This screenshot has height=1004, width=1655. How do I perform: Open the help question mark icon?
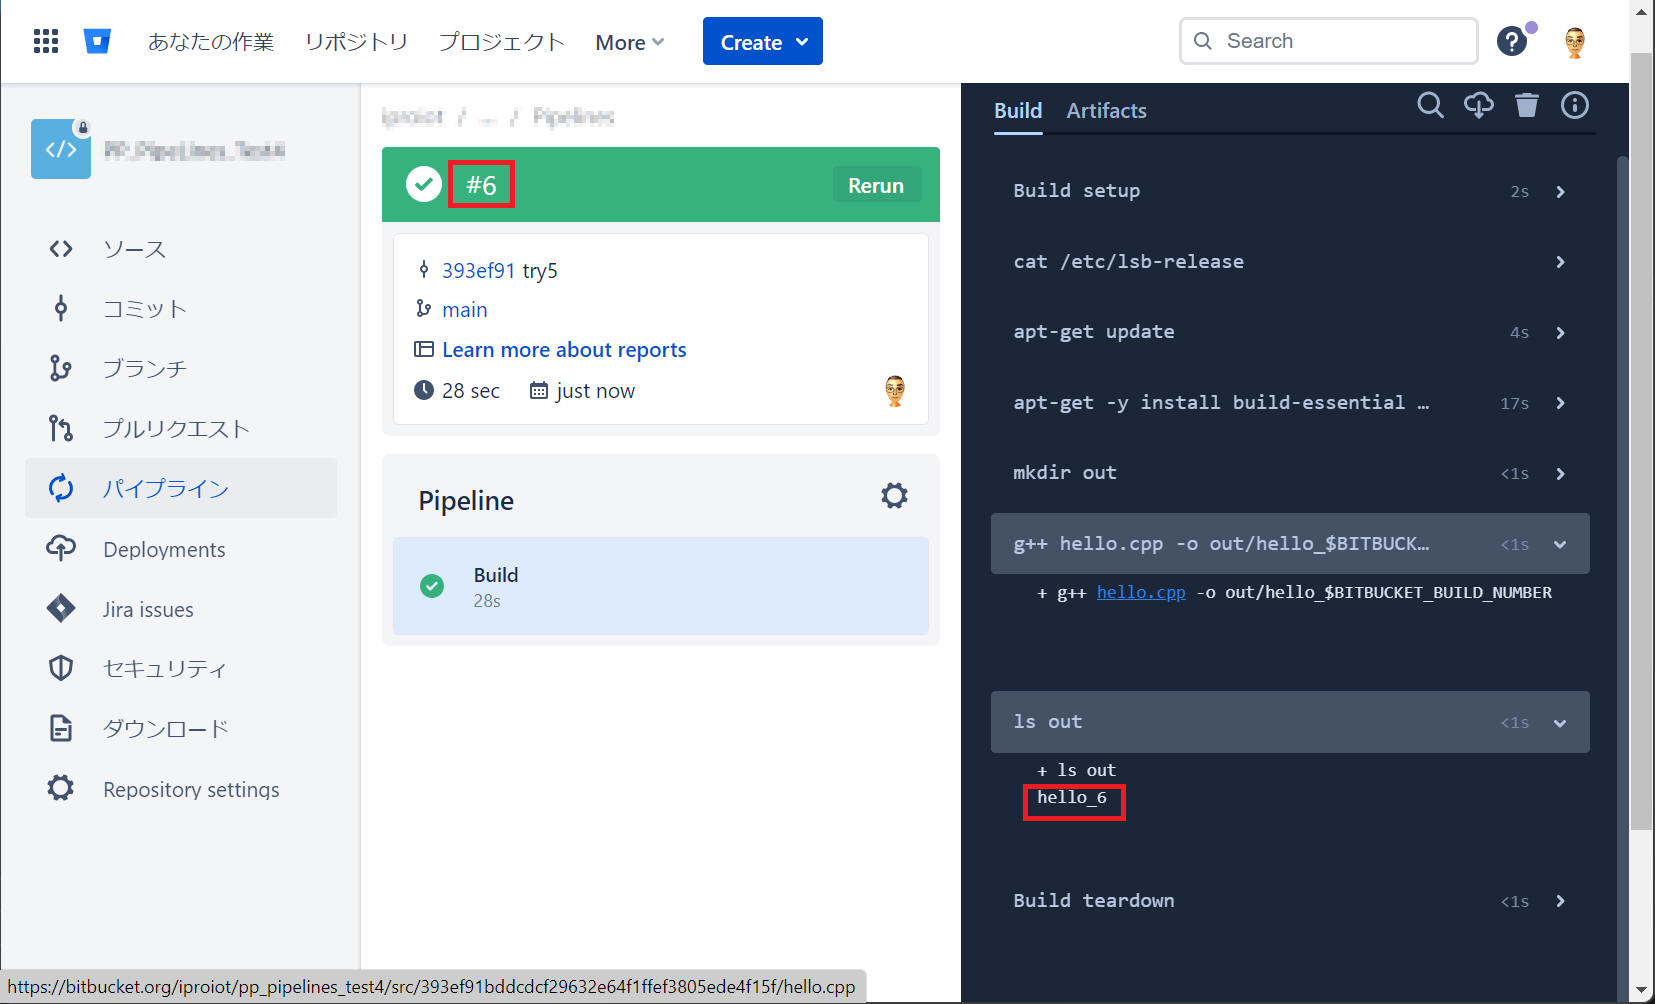(x=1511, y=41)
